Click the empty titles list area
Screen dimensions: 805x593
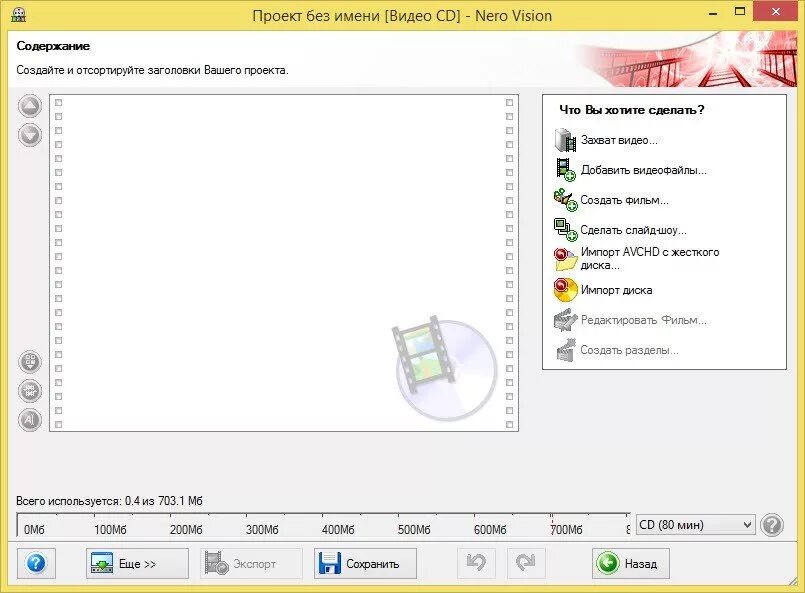283,263
